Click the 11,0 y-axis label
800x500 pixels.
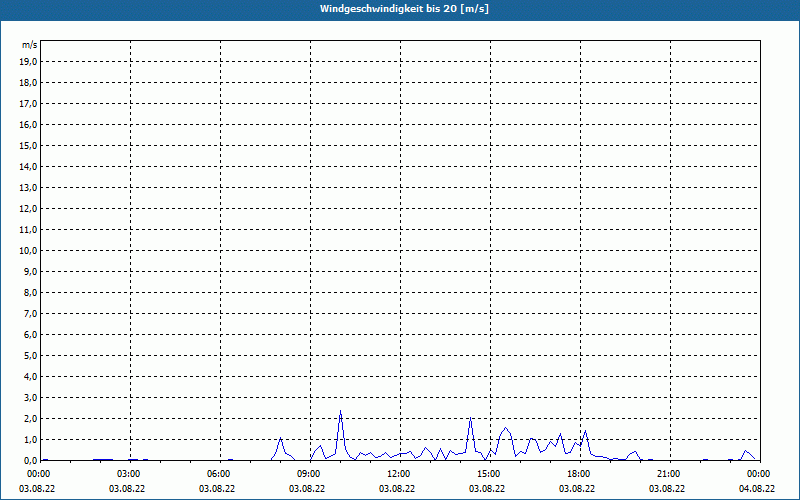(28, 230)
